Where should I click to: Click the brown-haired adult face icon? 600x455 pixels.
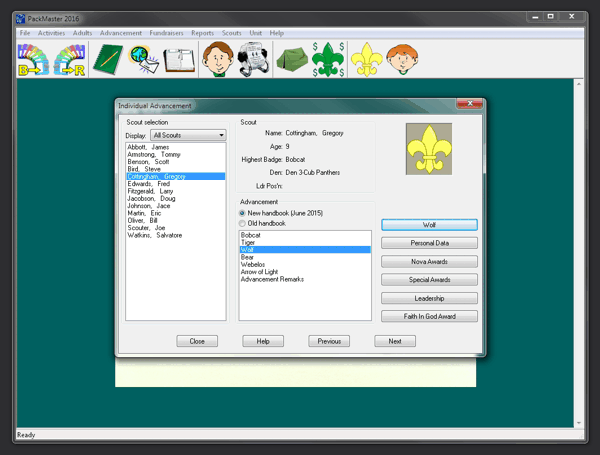click(218, 59)
